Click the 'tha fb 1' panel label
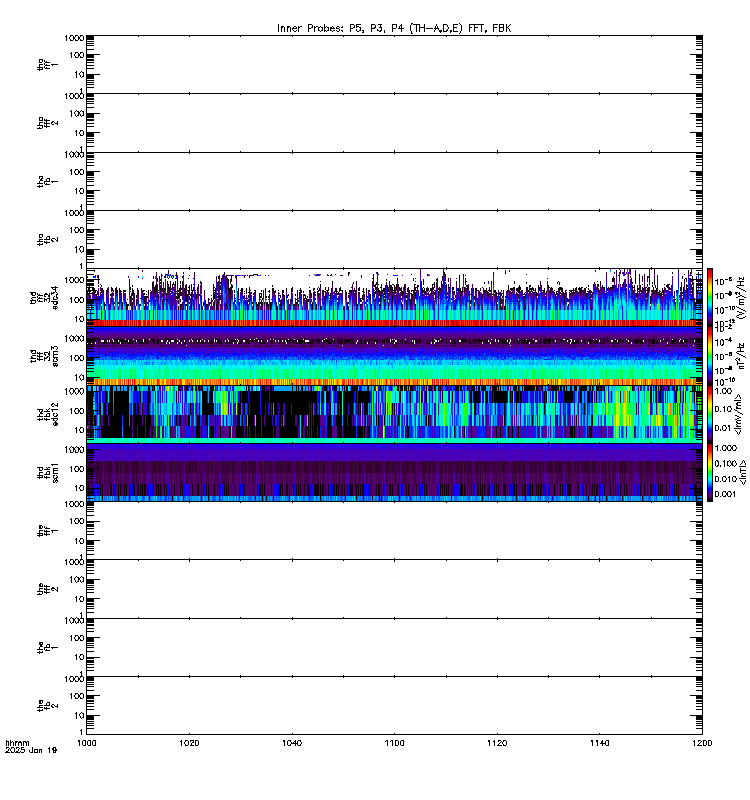Screen dimensions: 750x800 click(47, 181)
